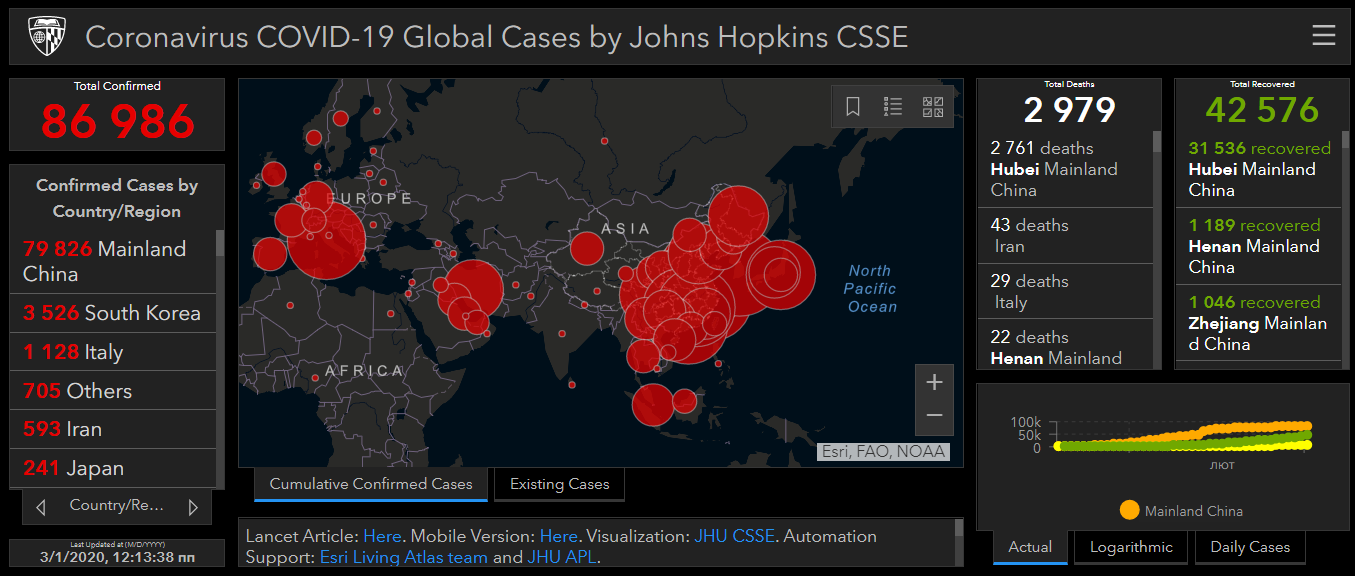This screenshot has height=576, width=1355.
Task: Open the Lancet Article 'Here' link
Action: 382,536
